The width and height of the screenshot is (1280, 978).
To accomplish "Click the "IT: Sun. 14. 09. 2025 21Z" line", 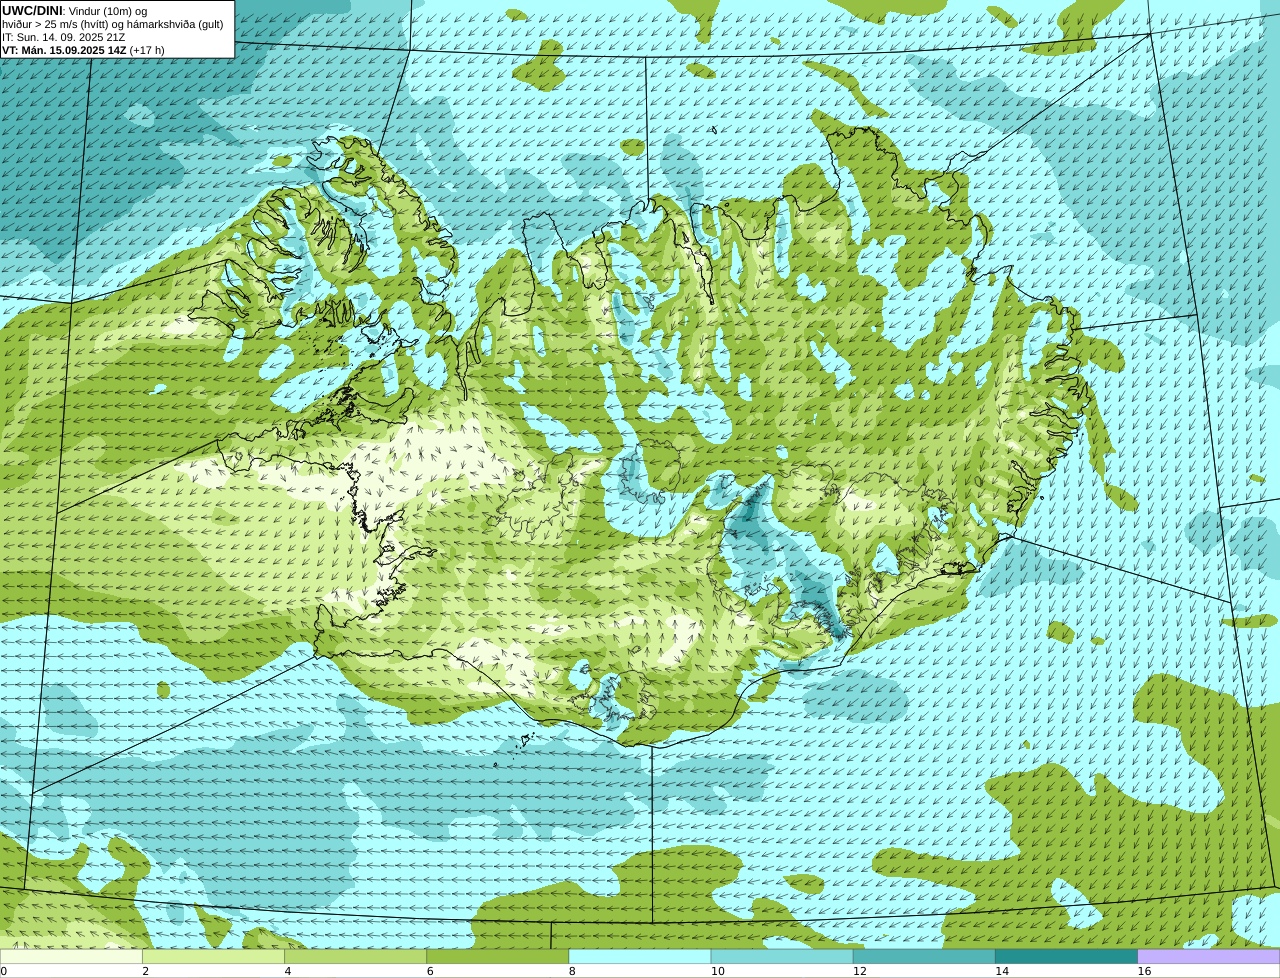I will (63, 37).
